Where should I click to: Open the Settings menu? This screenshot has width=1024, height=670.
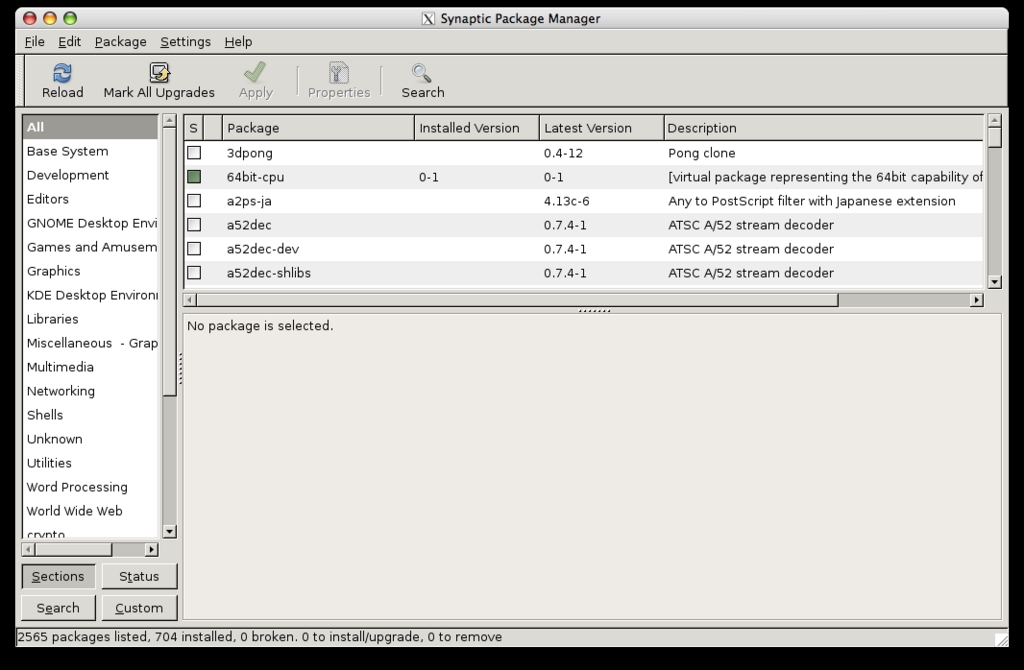[185, 42]
